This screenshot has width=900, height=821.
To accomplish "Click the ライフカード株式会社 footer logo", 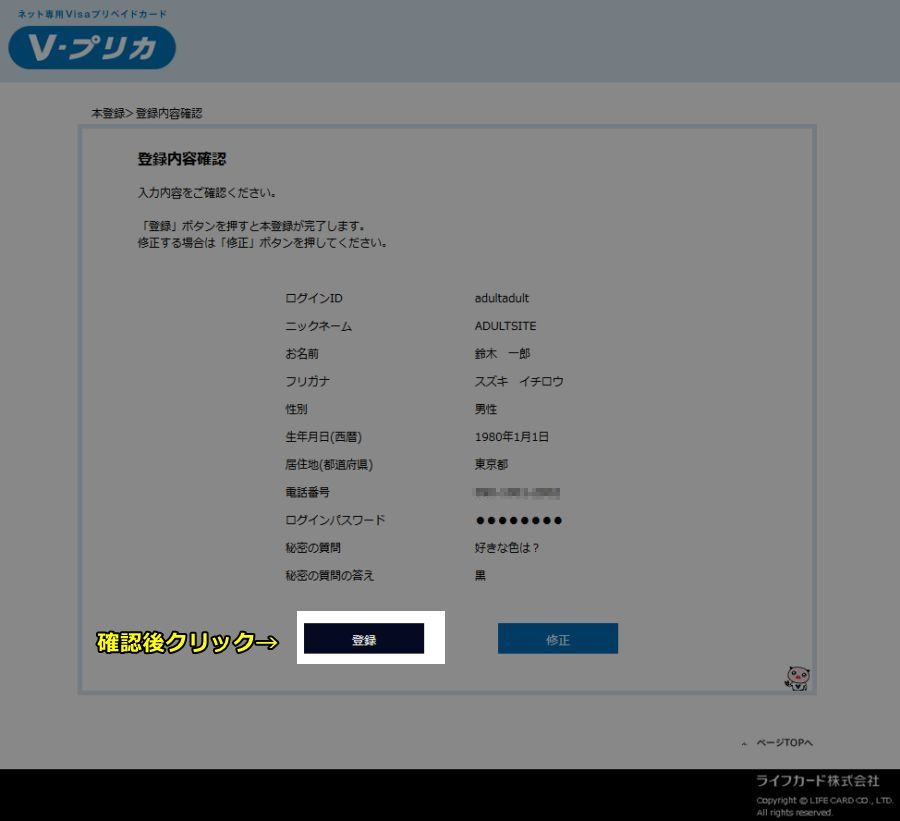I will 817,780.
